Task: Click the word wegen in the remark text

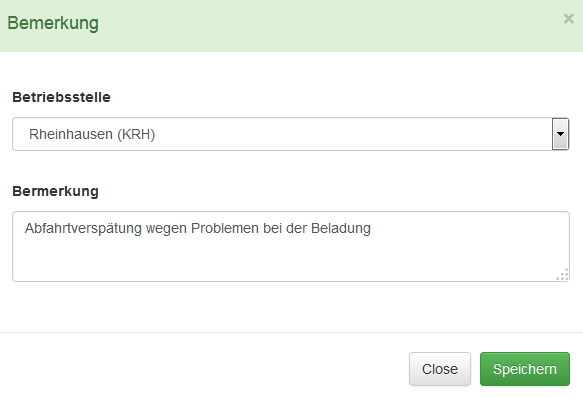Action: (x=166, y=229)
